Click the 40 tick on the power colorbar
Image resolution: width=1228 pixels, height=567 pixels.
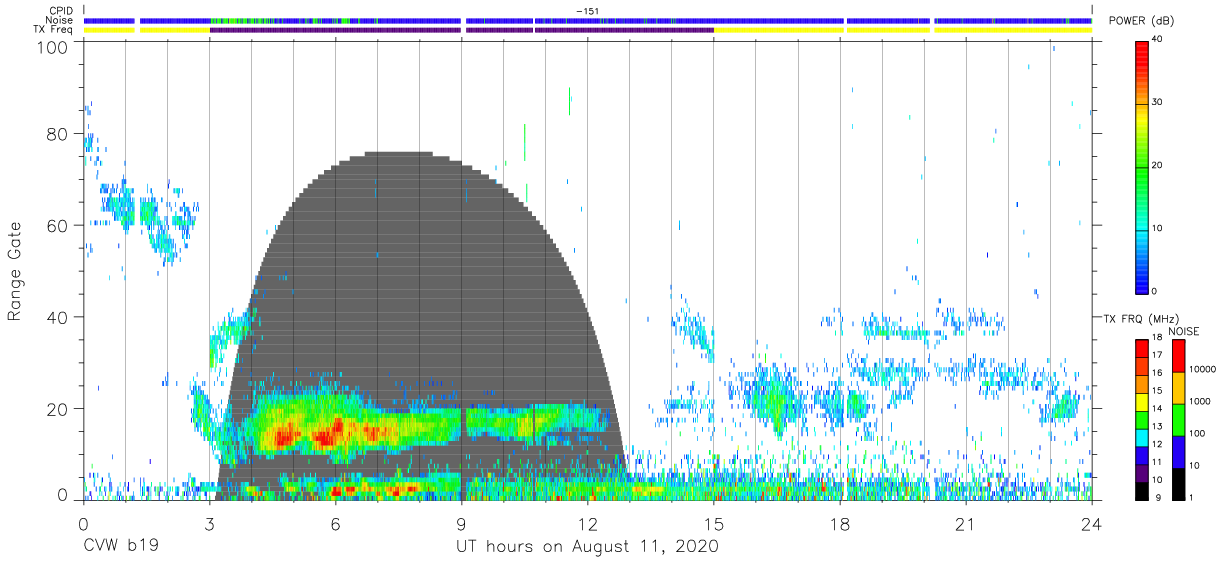(x=1157, y=39)
